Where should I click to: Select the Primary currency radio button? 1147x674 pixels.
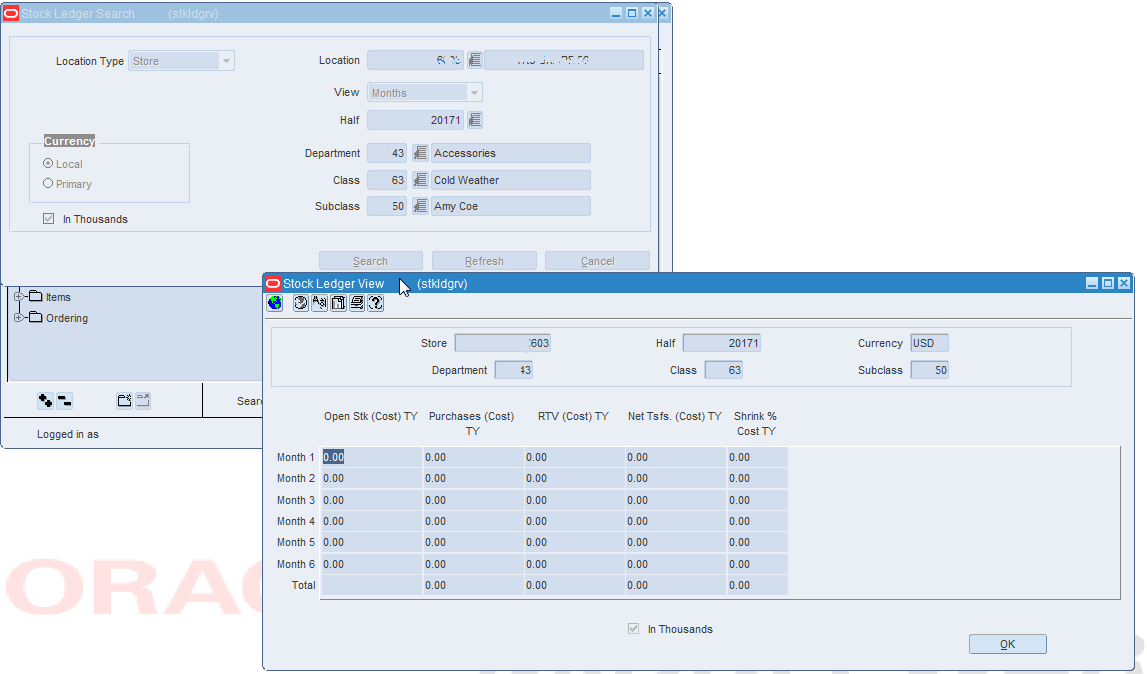[x=47, y=183]
